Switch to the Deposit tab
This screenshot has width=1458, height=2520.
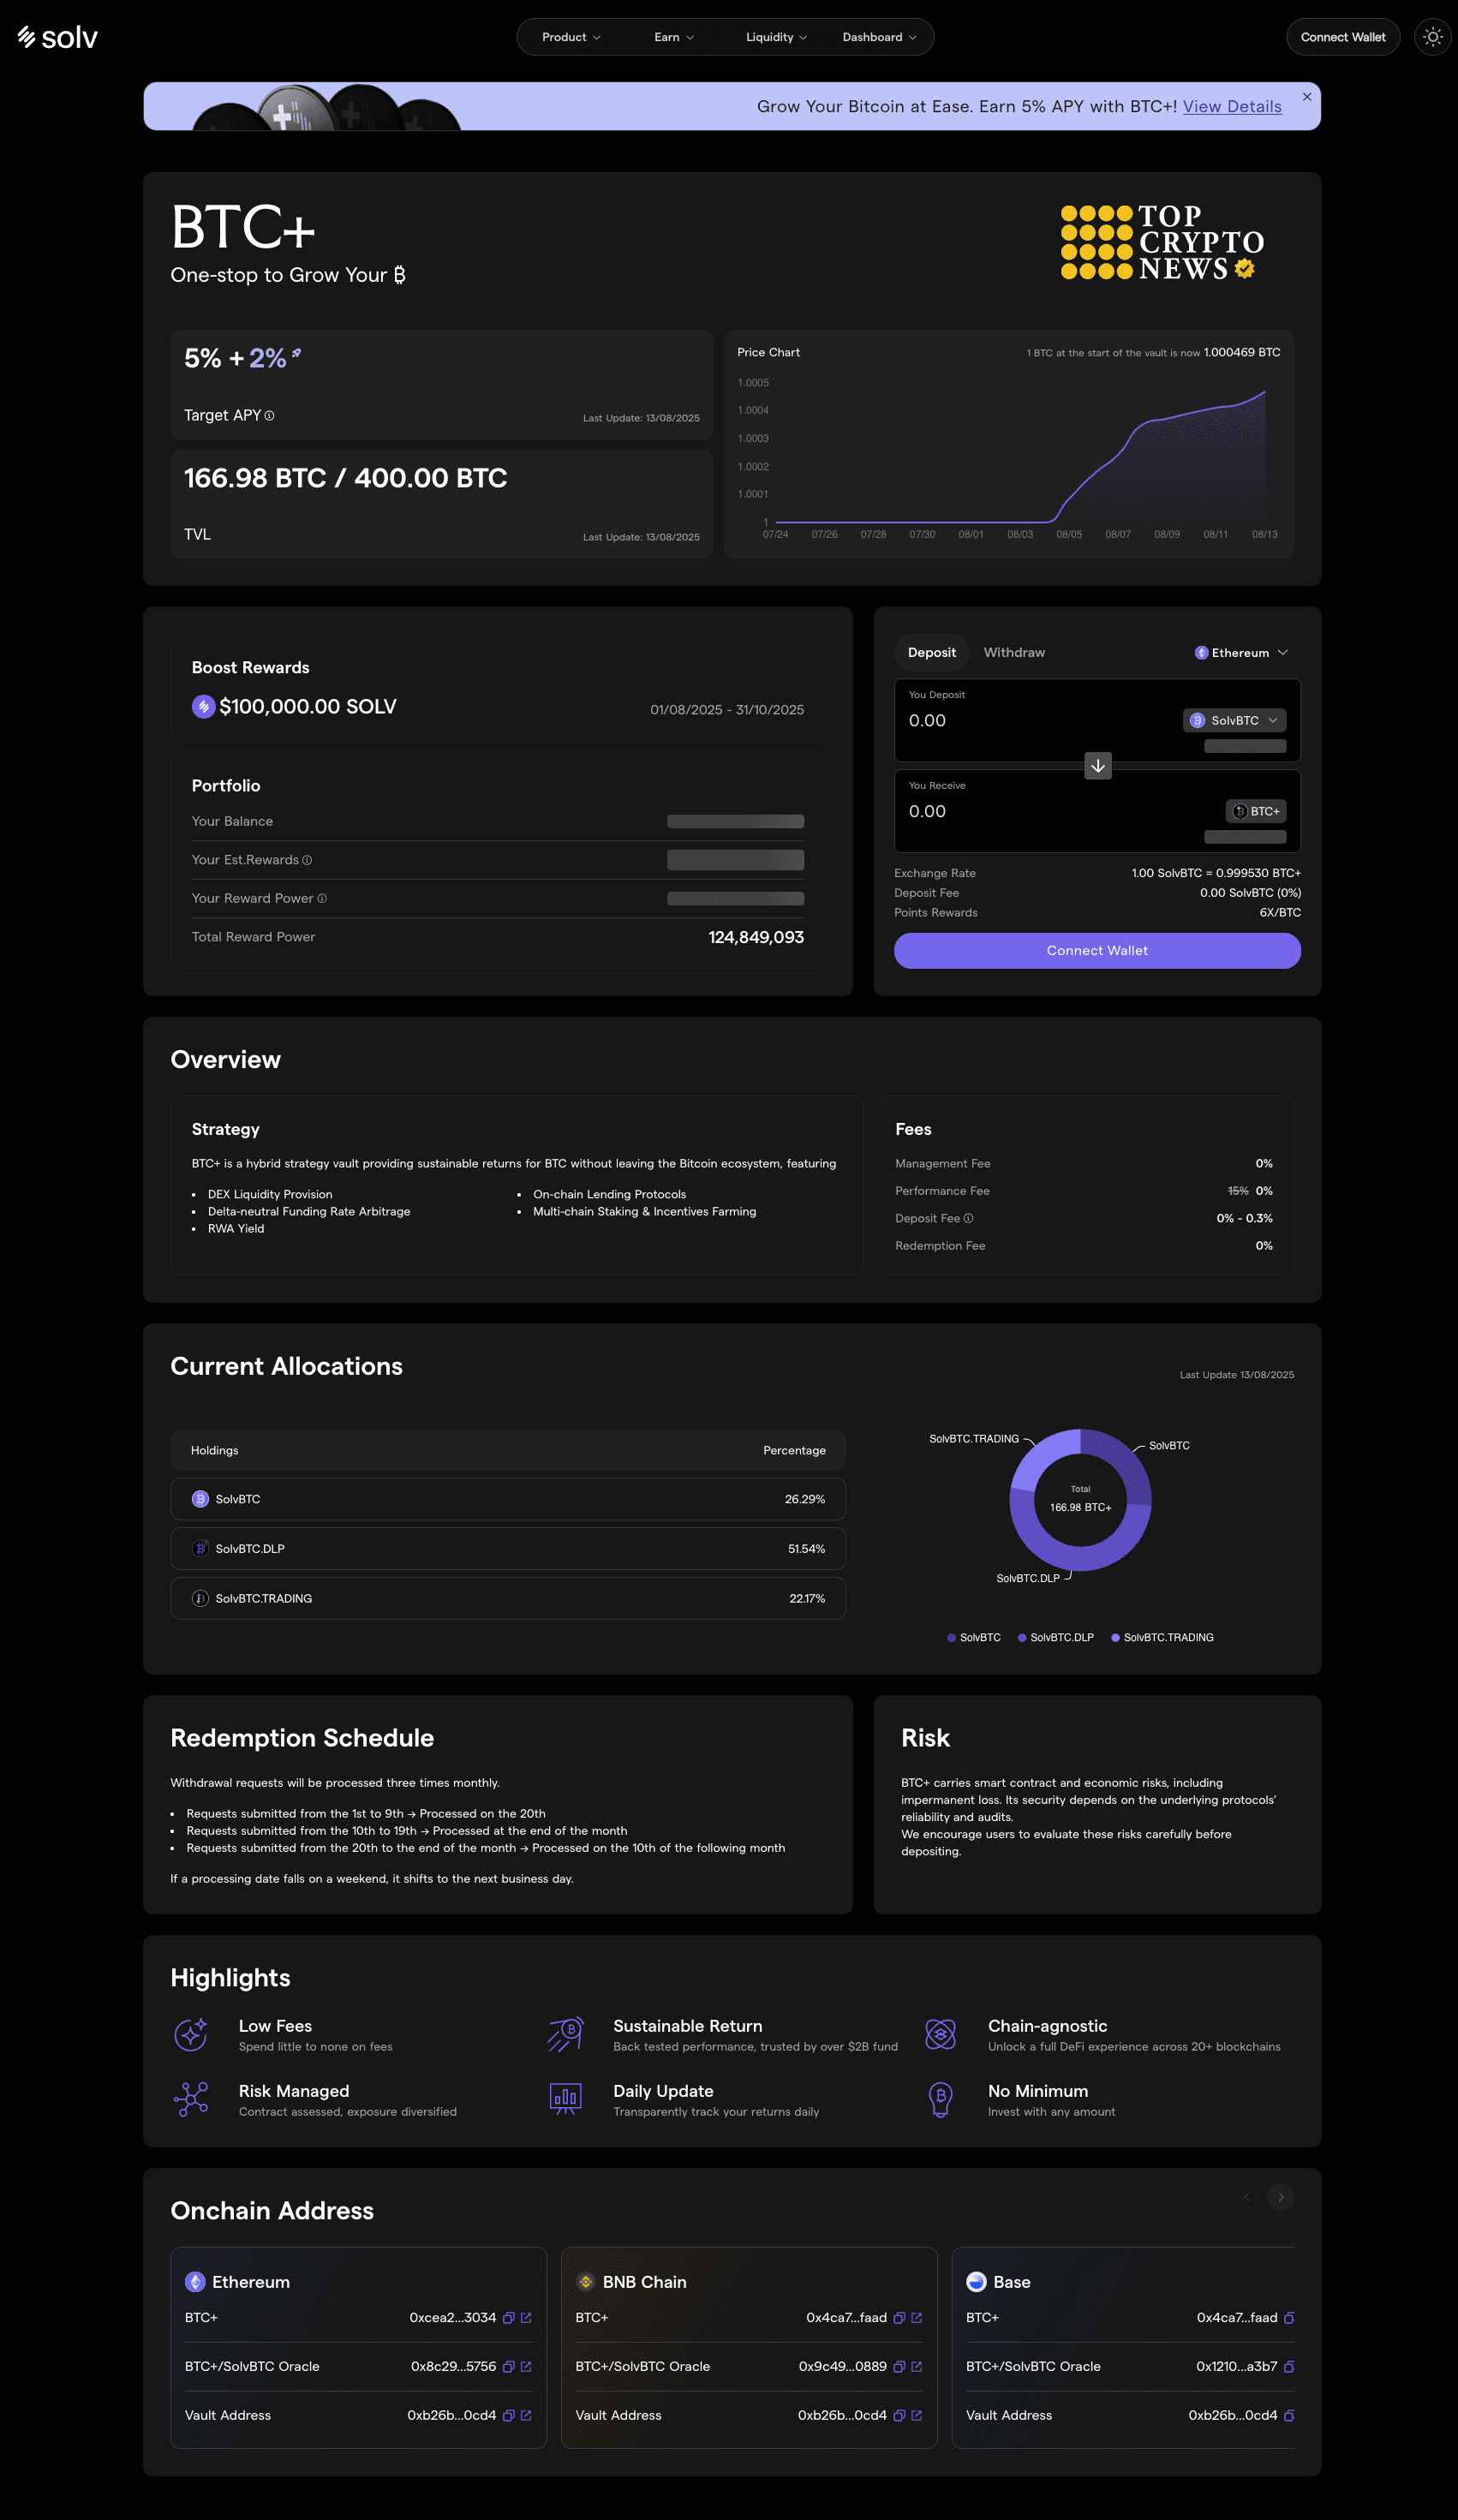pos(931,653)
